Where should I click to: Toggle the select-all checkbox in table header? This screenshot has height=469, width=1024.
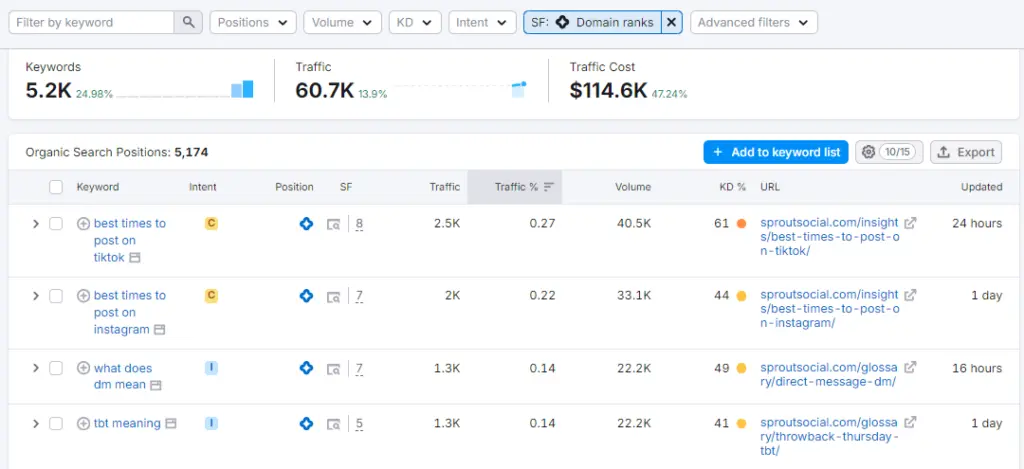56,187
